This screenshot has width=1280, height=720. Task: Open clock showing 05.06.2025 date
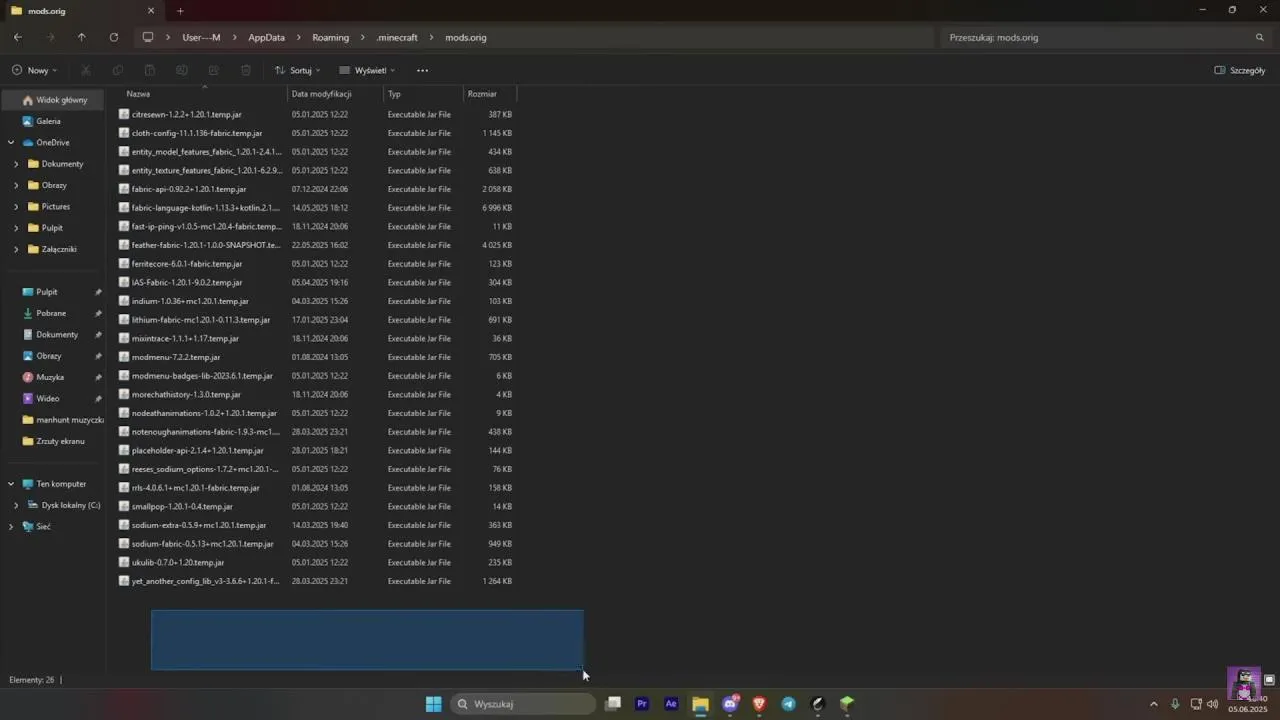[x=1247, y=704]
